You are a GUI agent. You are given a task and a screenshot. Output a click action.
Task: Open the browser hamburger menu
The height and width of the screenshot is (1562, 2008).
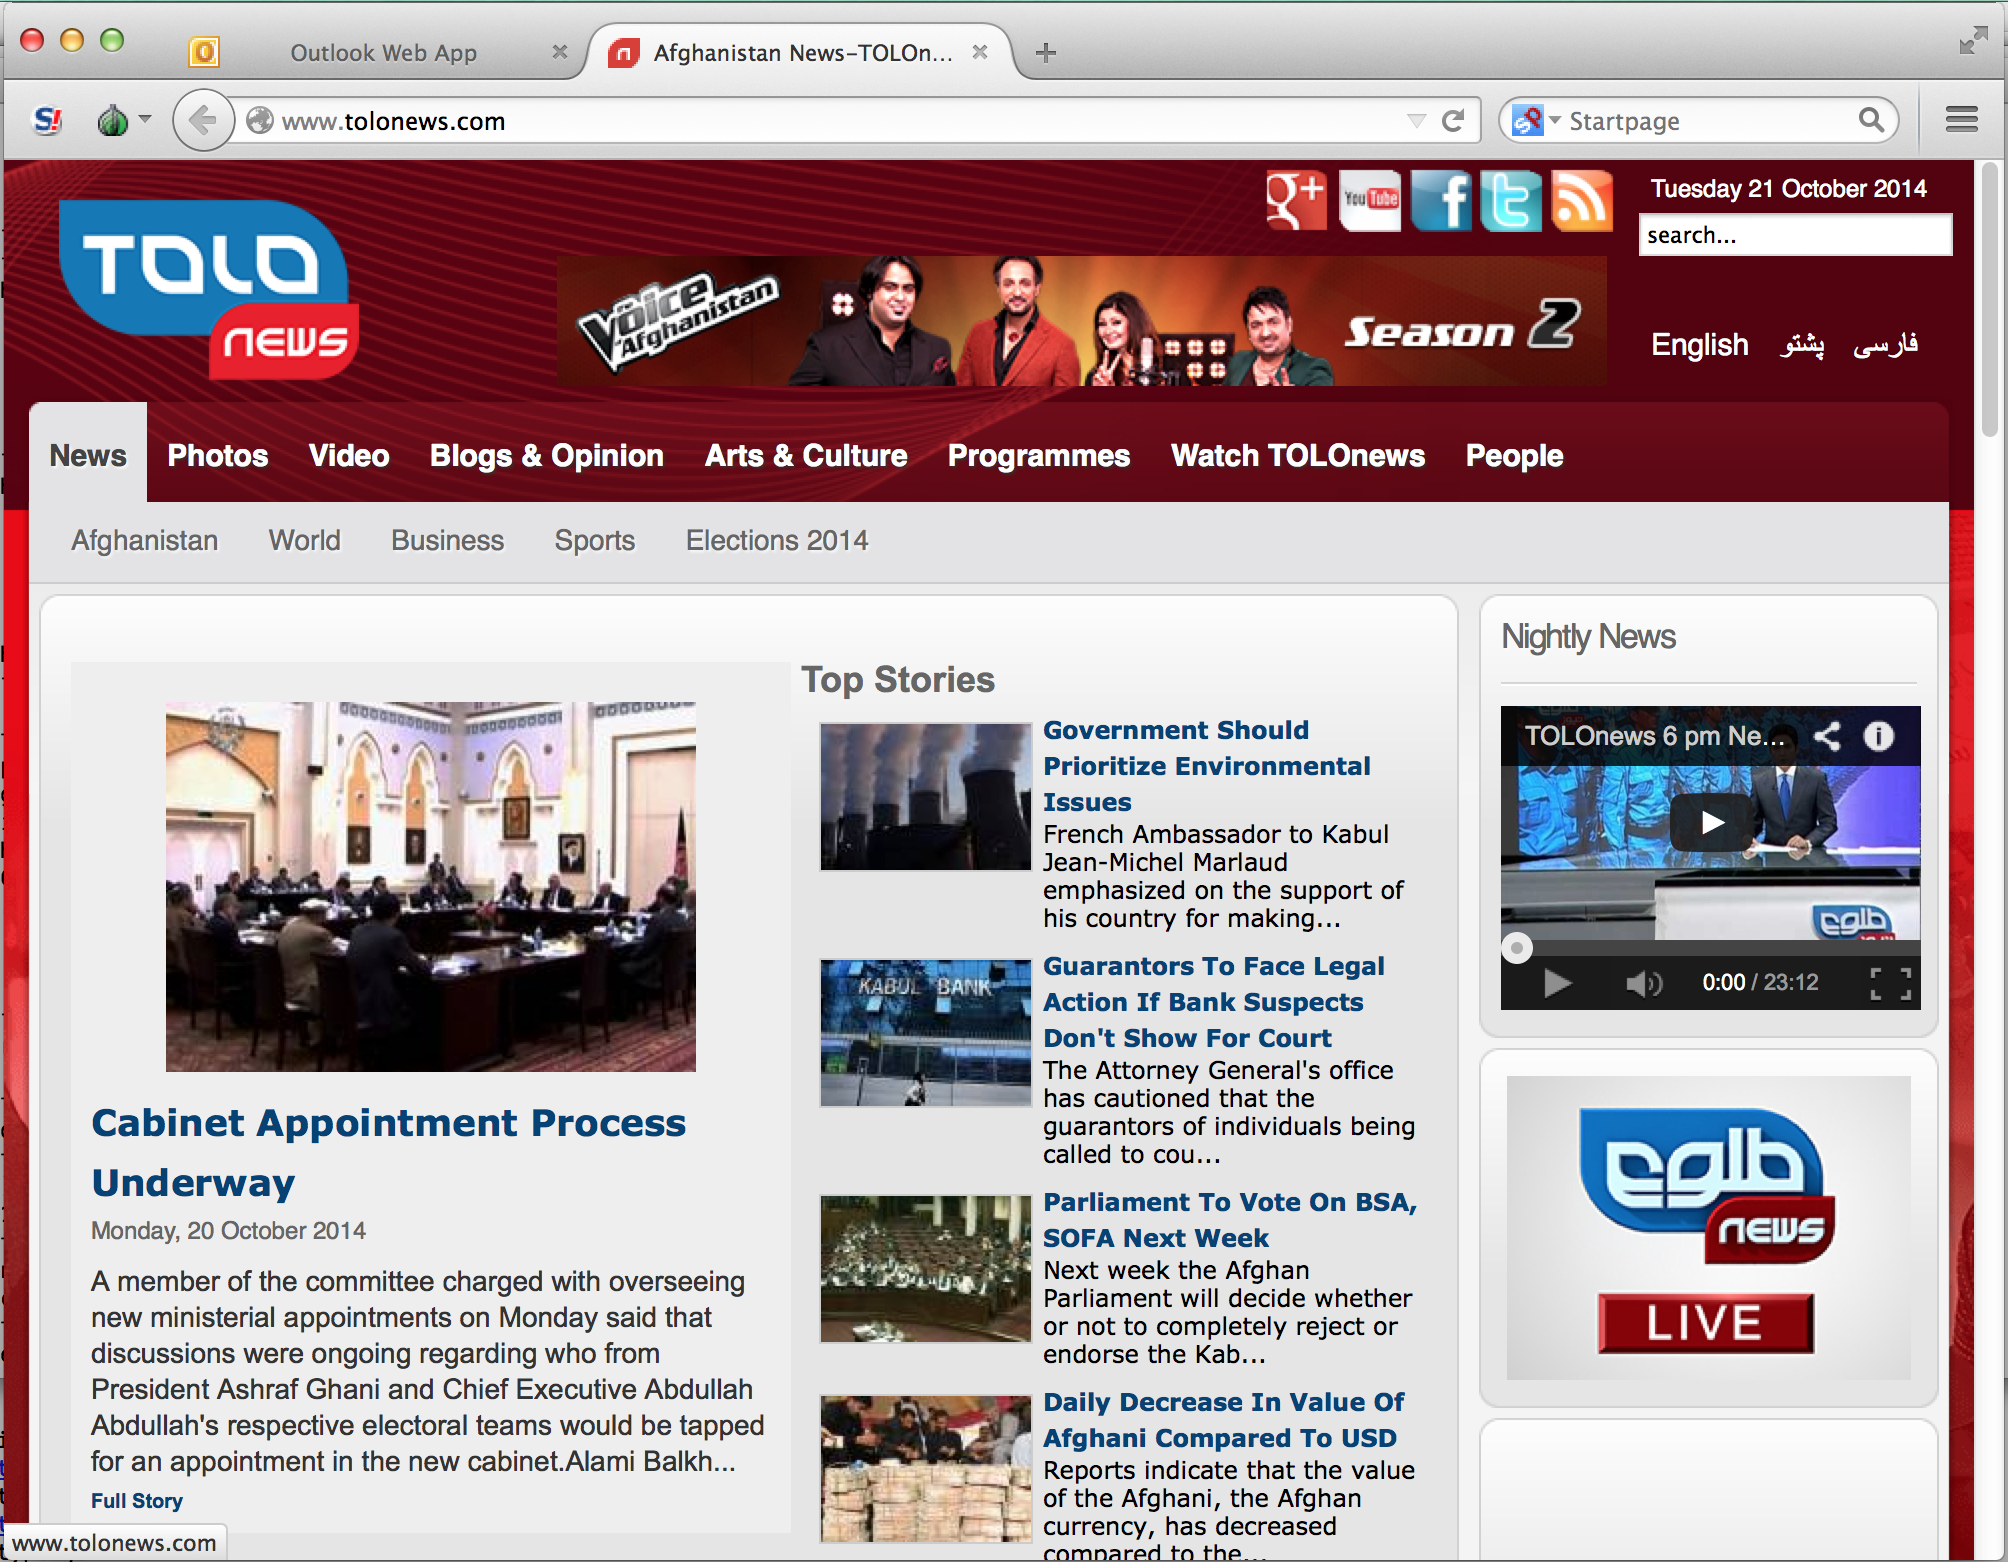coord(1961,121)
